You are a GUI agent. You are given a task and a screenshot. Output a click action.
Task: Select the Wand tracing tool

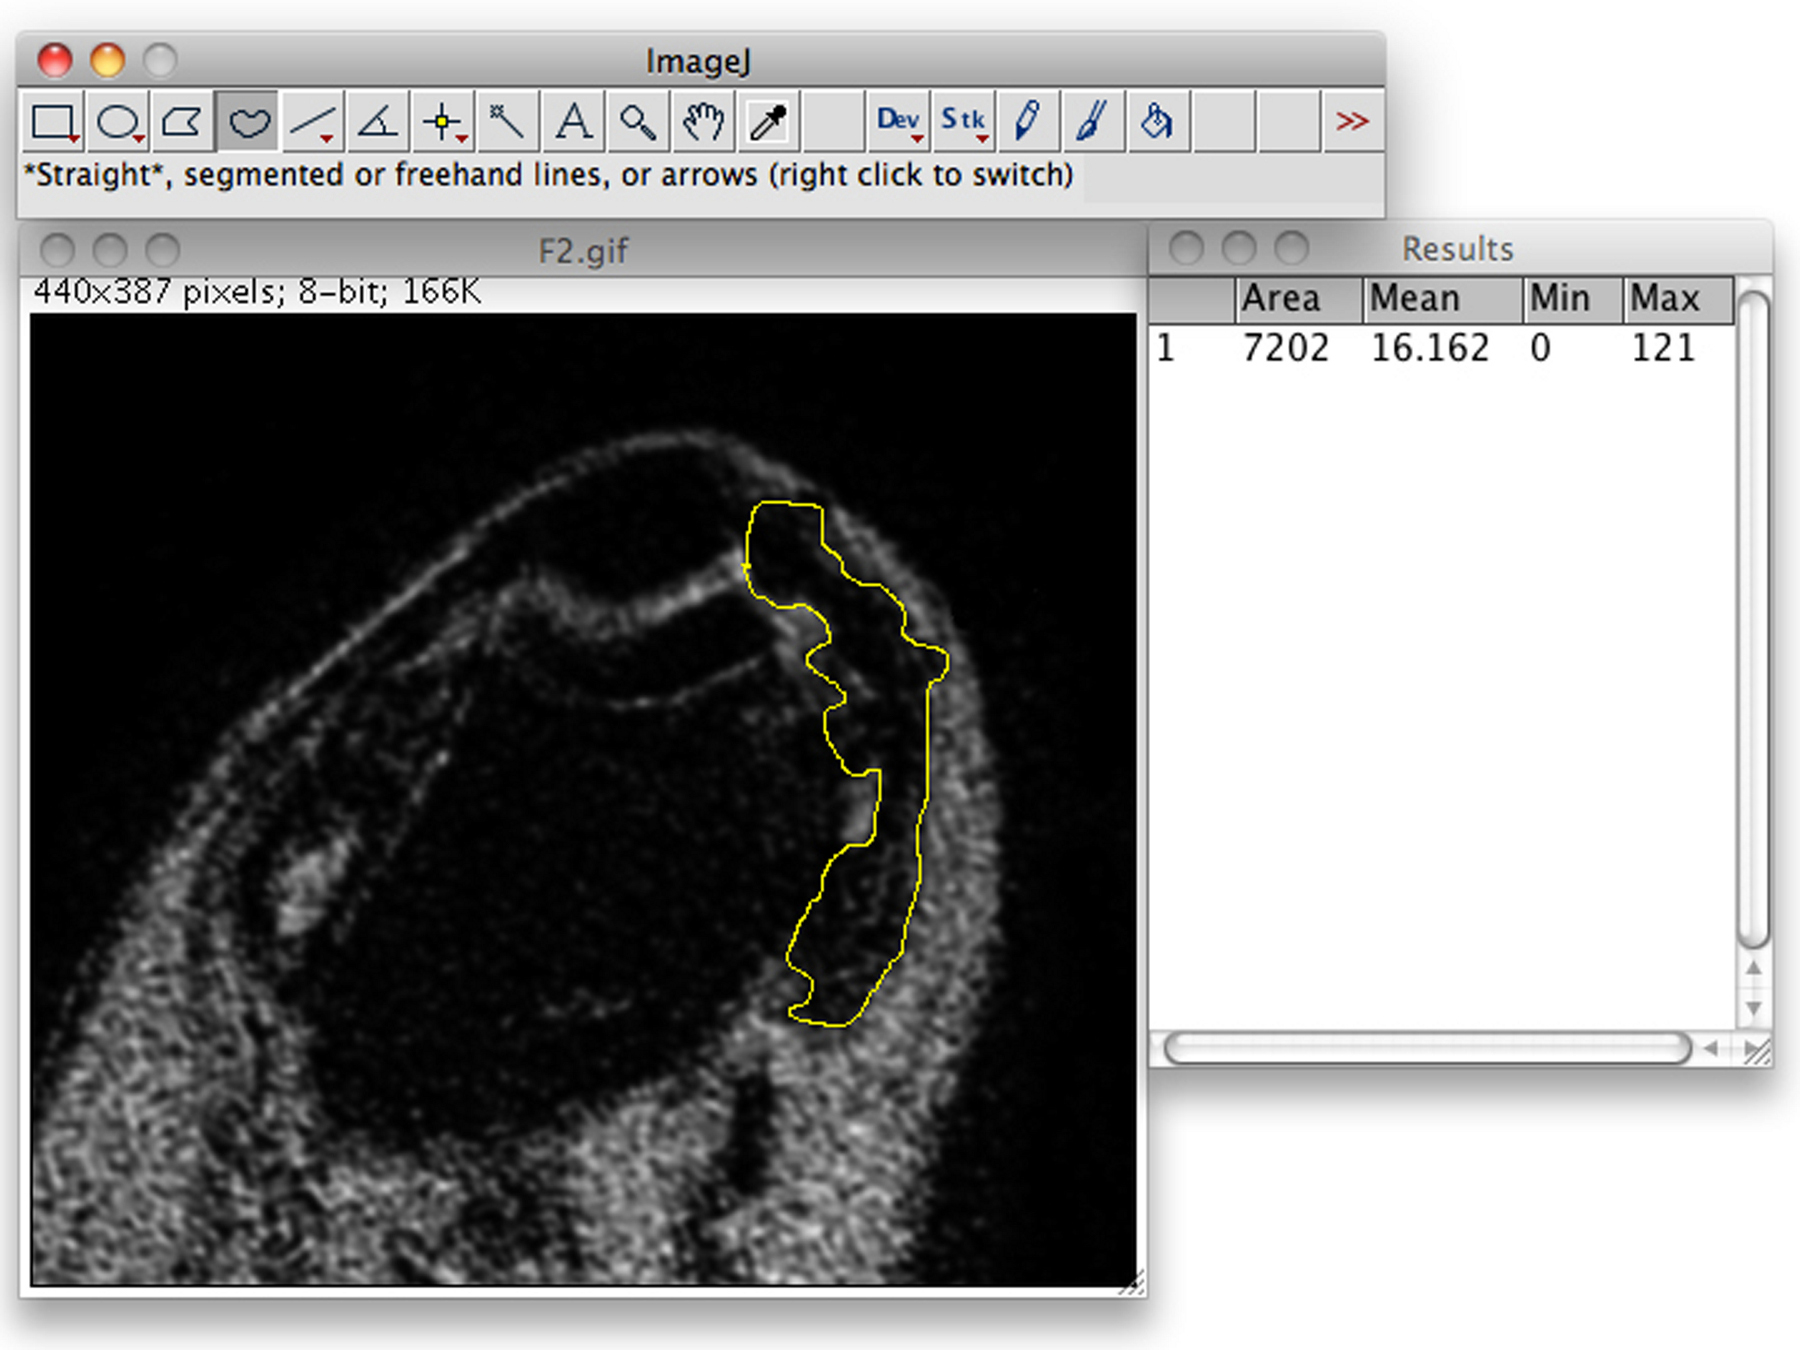(507, 122)
